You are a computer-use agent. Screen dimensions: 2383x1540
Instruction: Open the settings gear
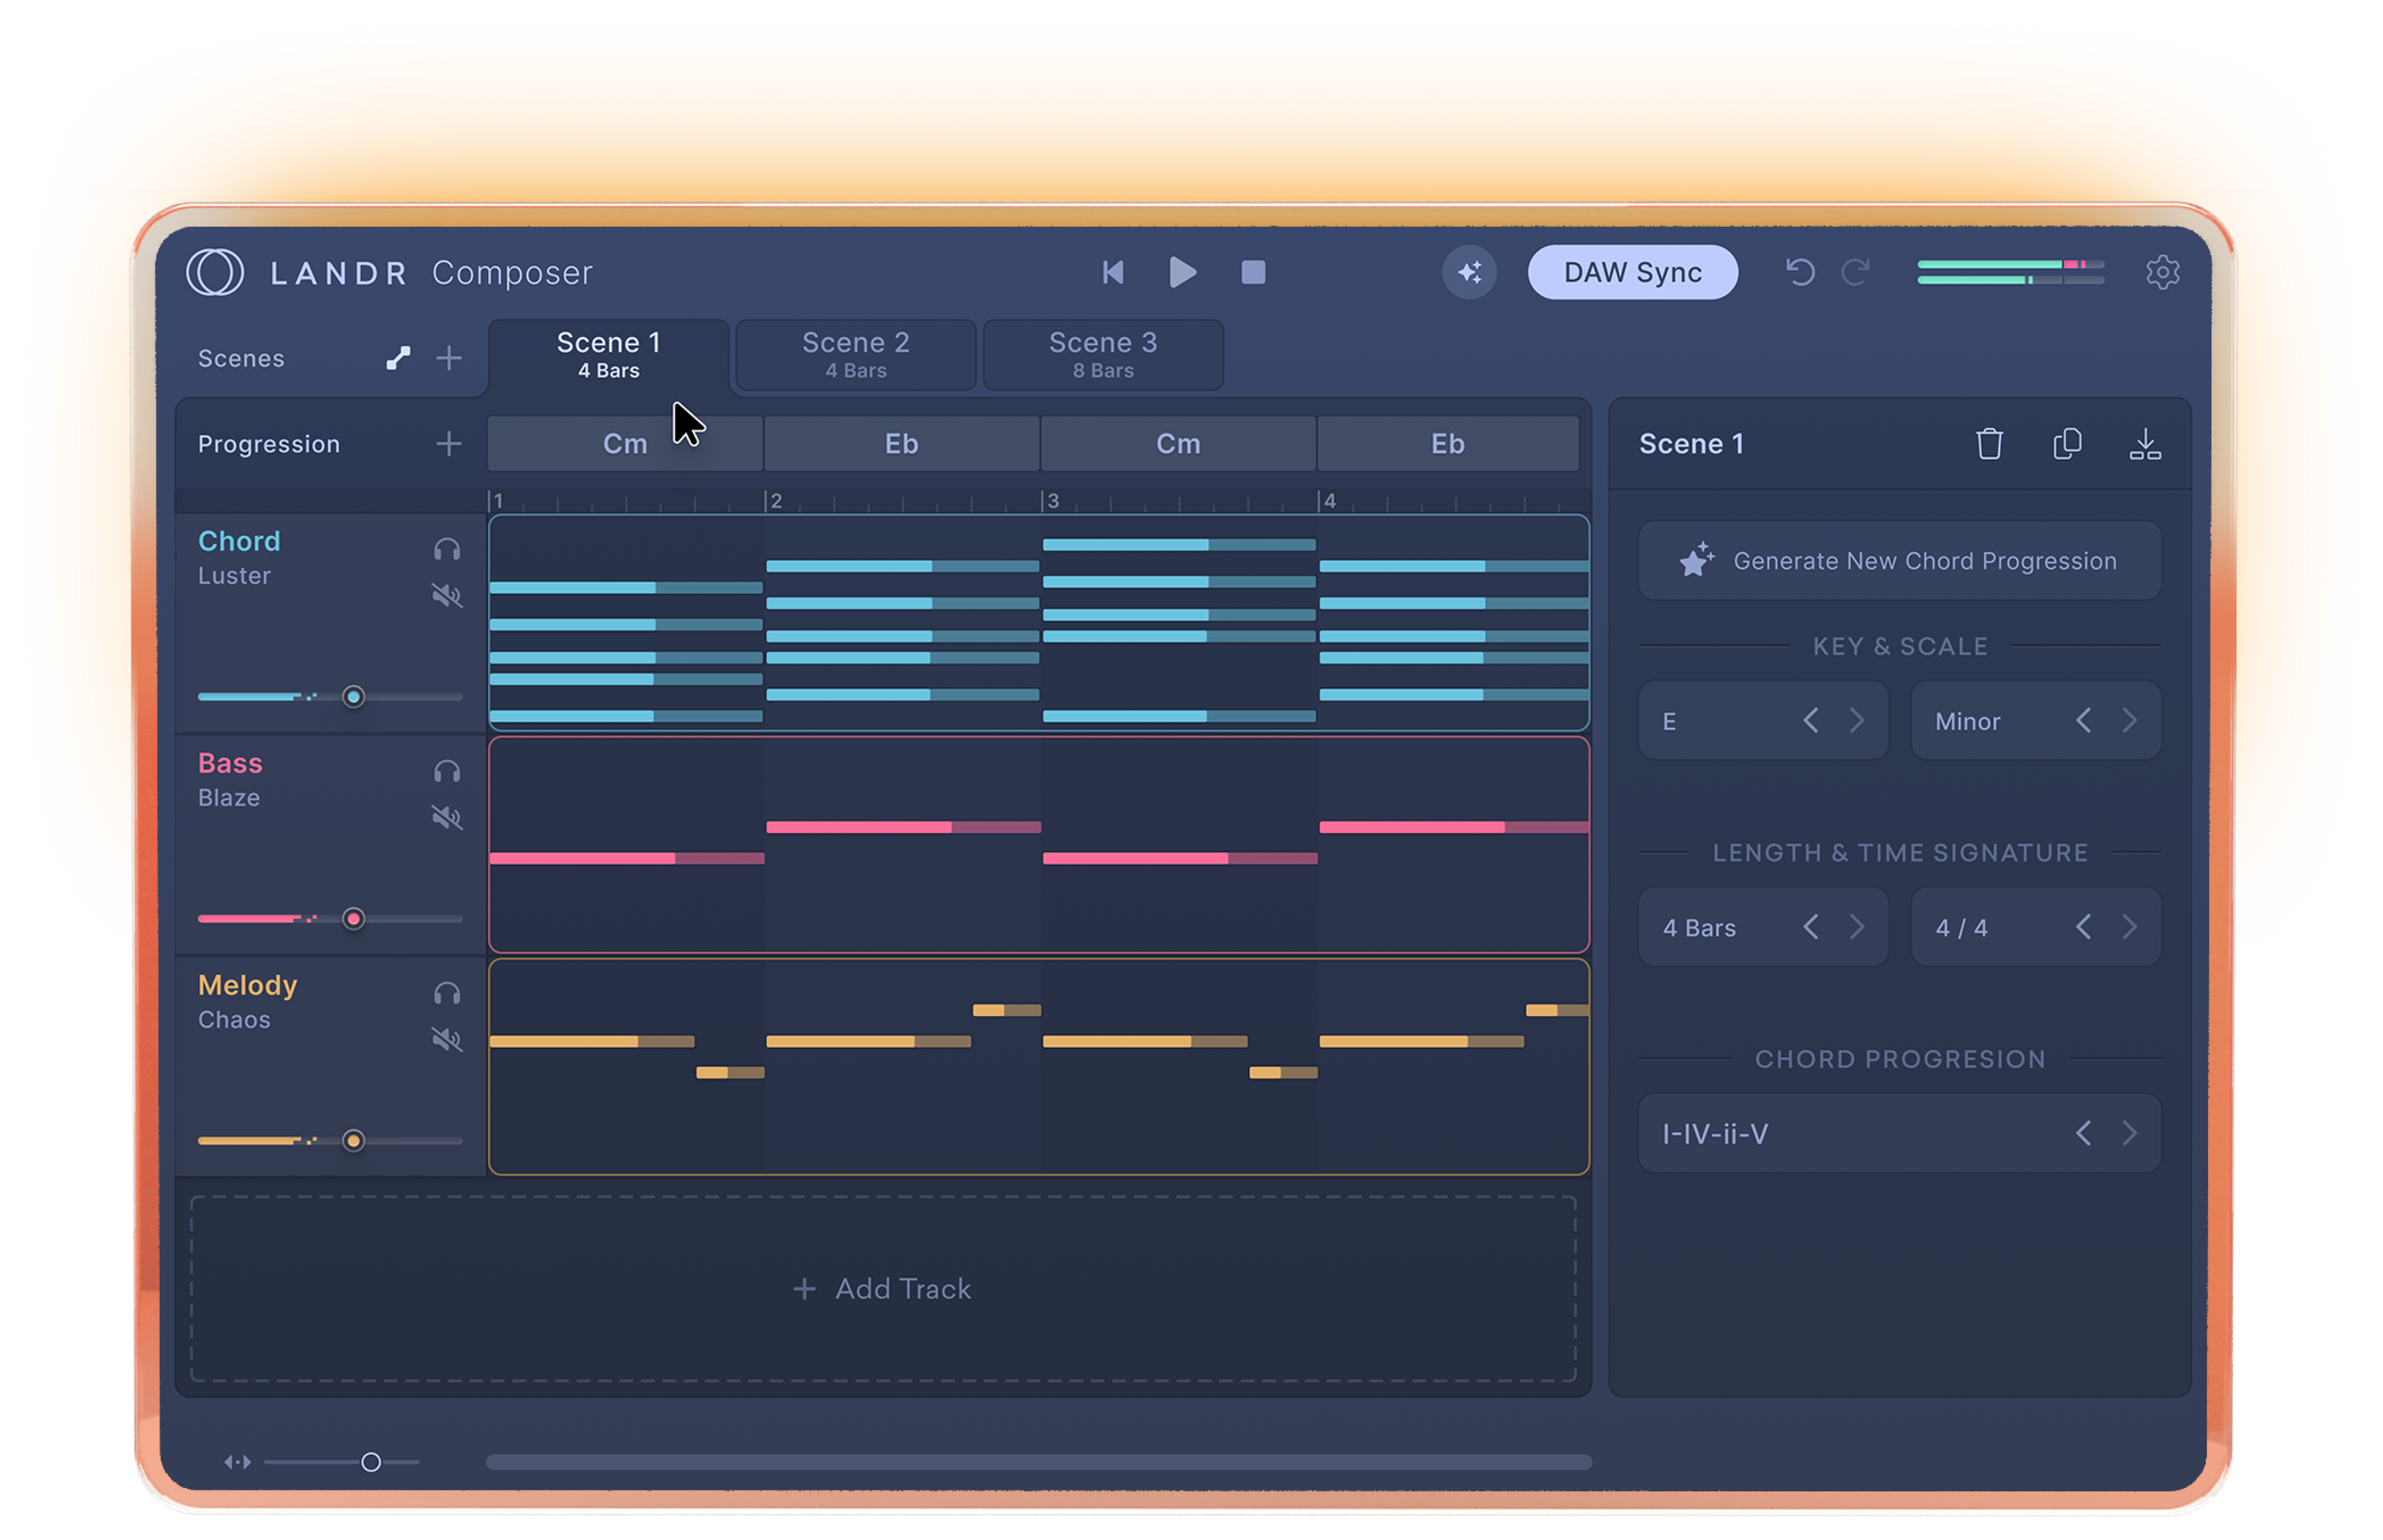2162,272
